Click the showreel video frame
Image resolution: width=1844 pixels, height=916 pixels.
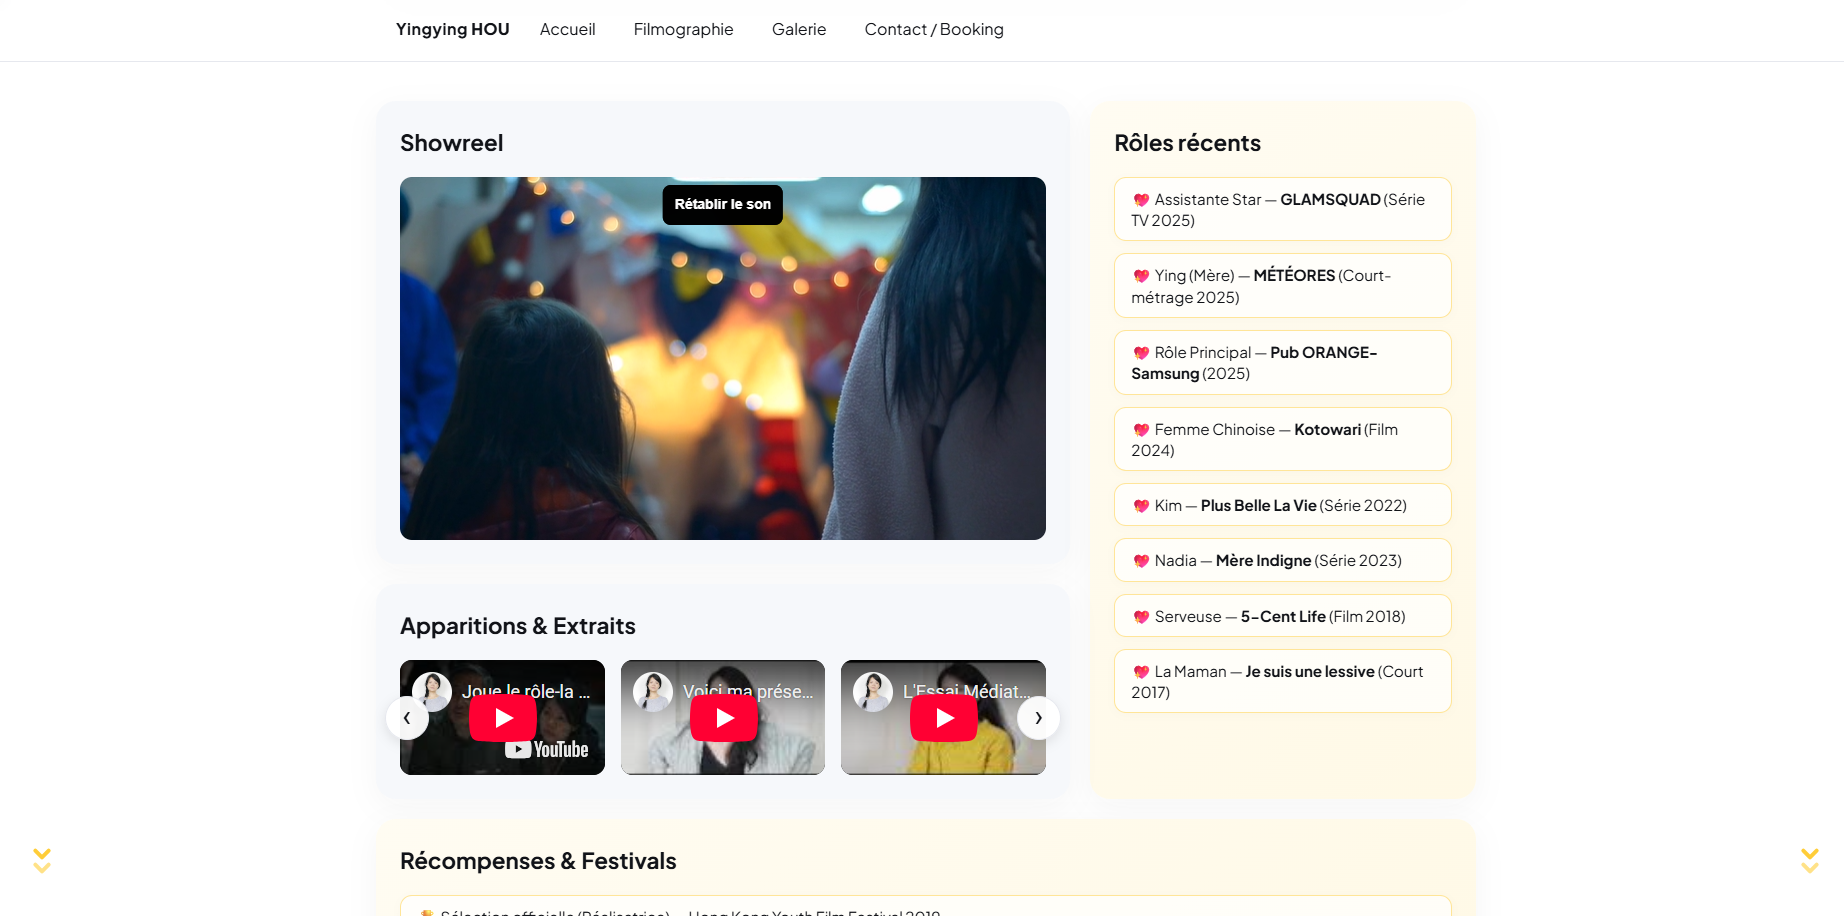click(x=722, y=380)
